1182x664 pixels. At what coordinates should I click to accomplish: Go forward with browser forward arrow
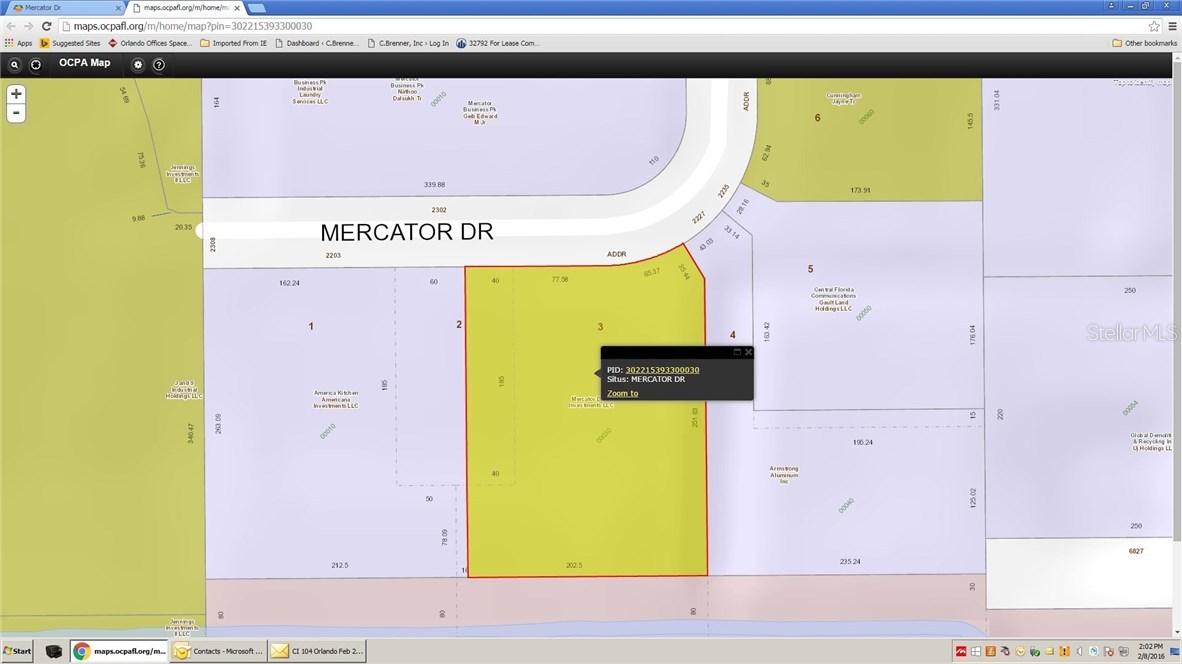pos(28,26)
